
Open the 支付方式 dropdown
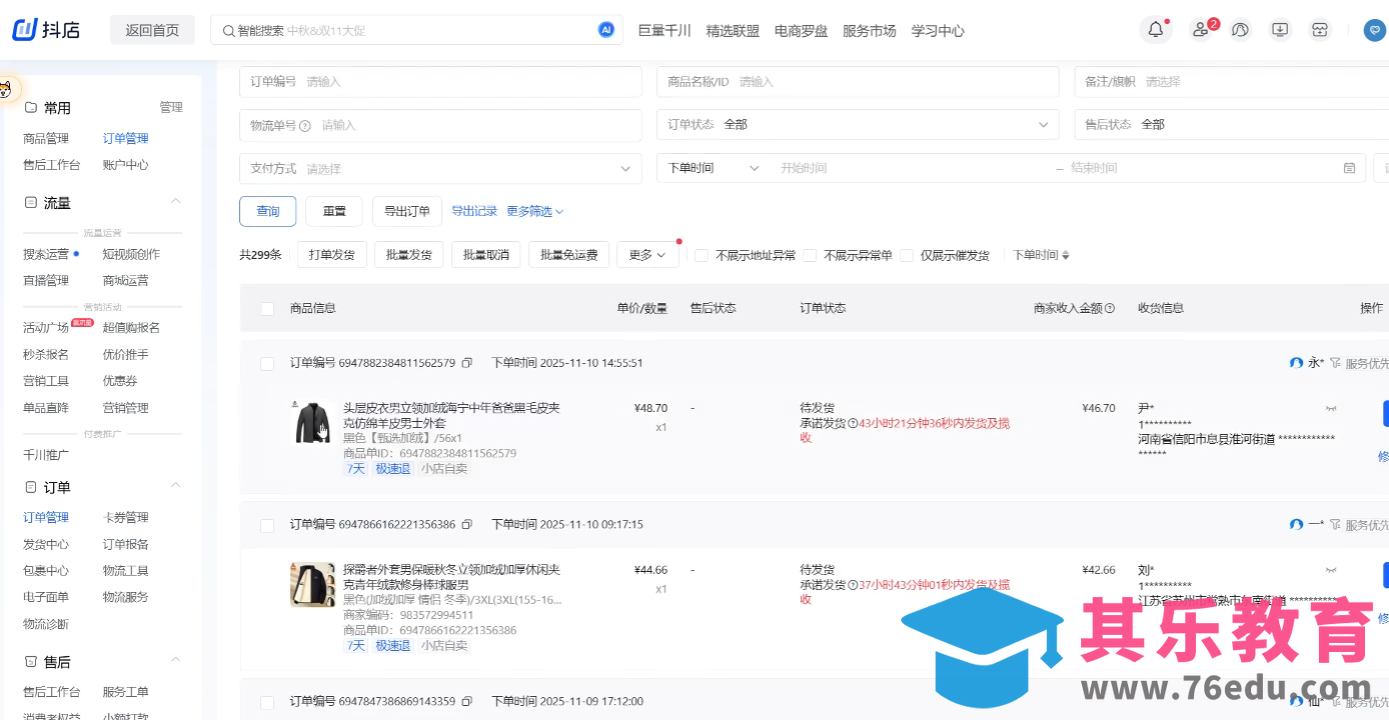(440, 168)
